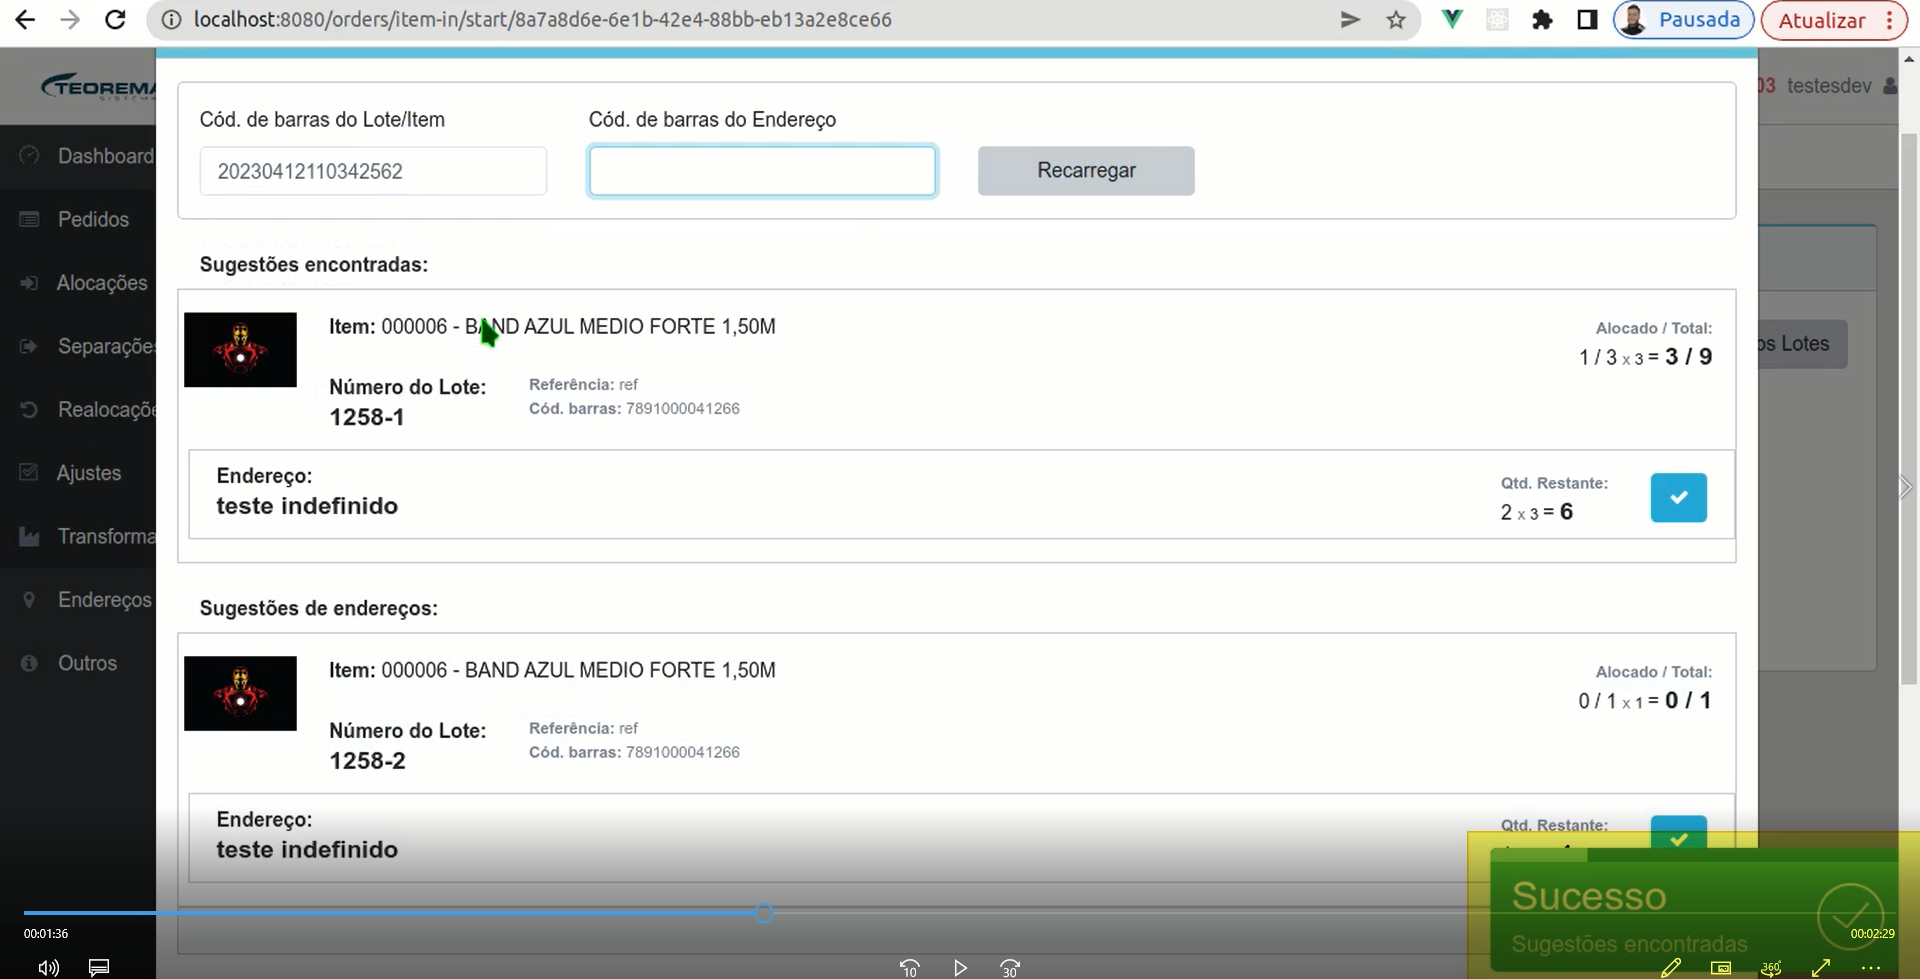Click the testesdev username in header
1920x979 pixels.
click(x=1829, y=86)
